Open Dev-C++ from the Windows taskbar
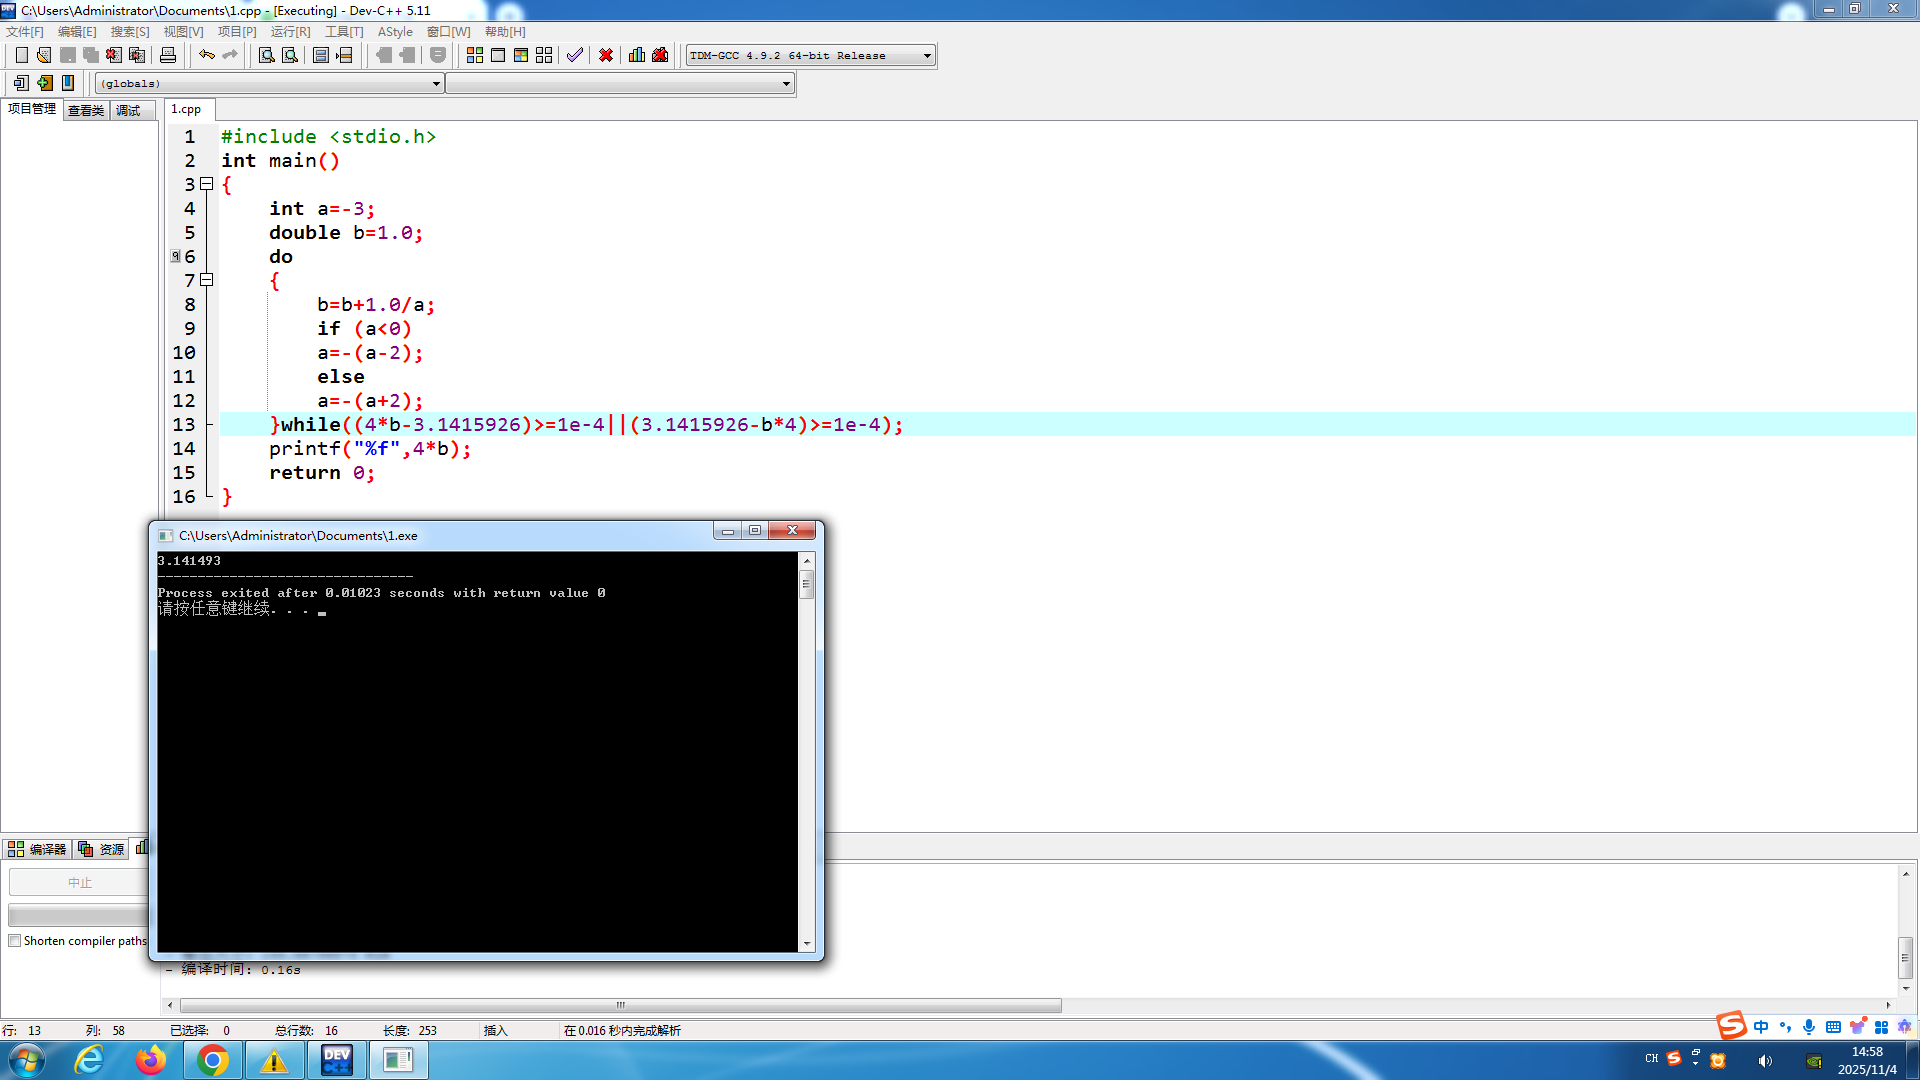1920x1080 pixels. point(337,1060)
